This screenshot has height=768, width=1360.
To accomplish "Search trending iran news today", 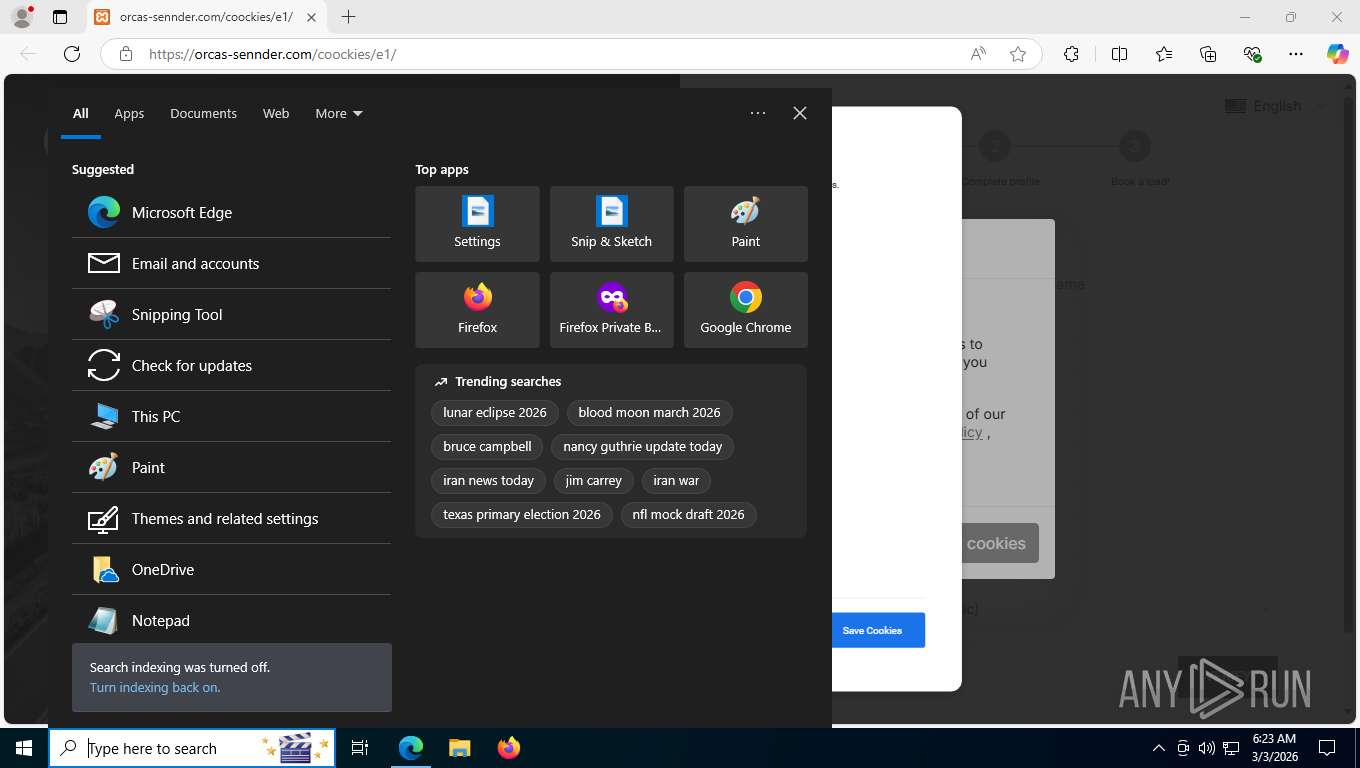I will coord(489,480).
